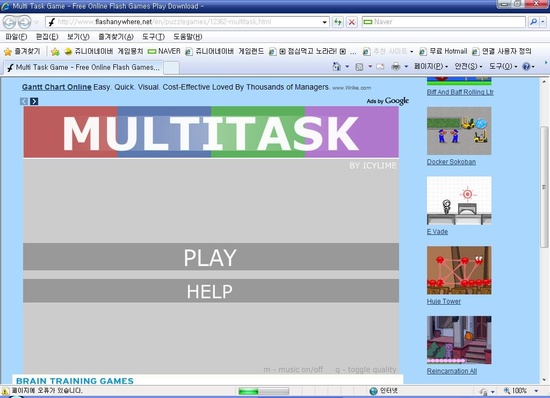Screen dimensions: 550x398
Task: Open the E Vade game link
Action: pyautogui.click(x=437, y=231)
